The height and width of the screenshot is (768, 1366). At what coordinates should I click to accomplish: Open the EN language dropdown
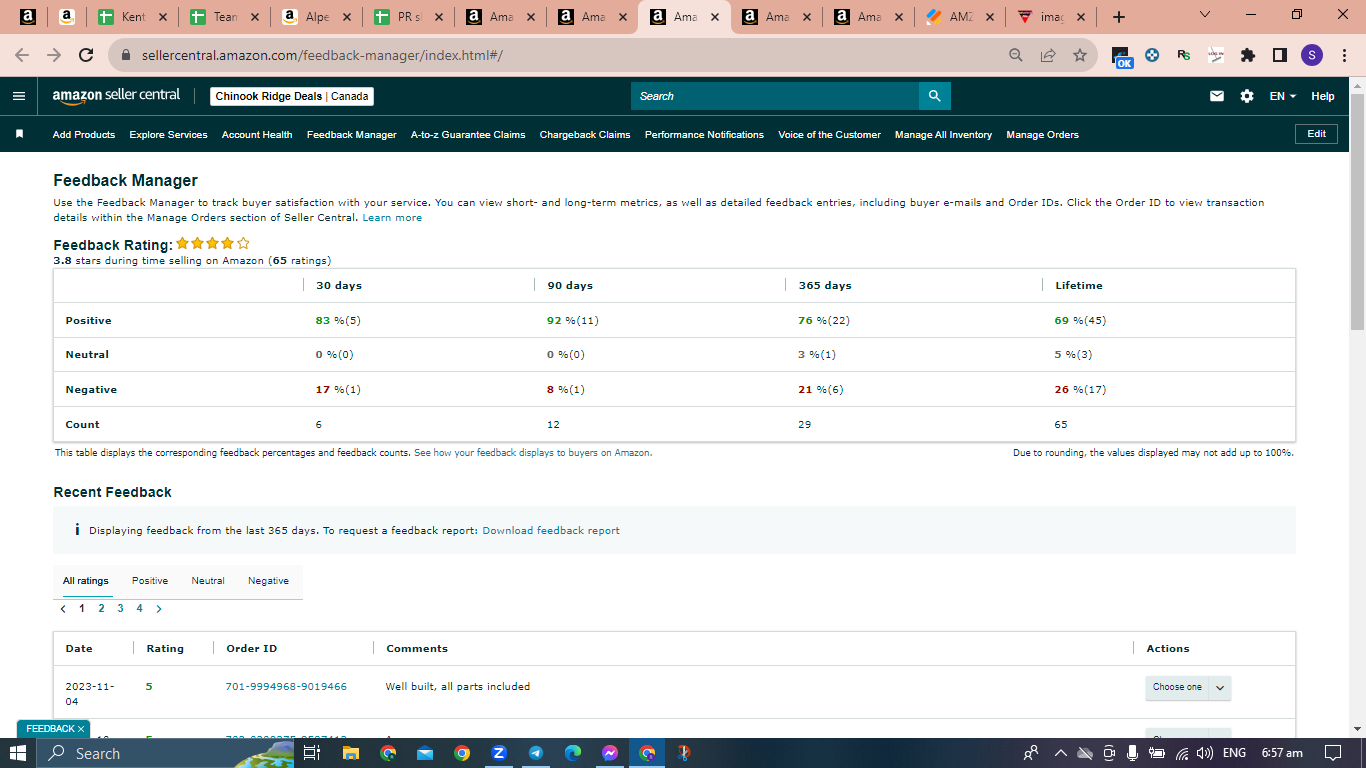[x=1282, y=96]
